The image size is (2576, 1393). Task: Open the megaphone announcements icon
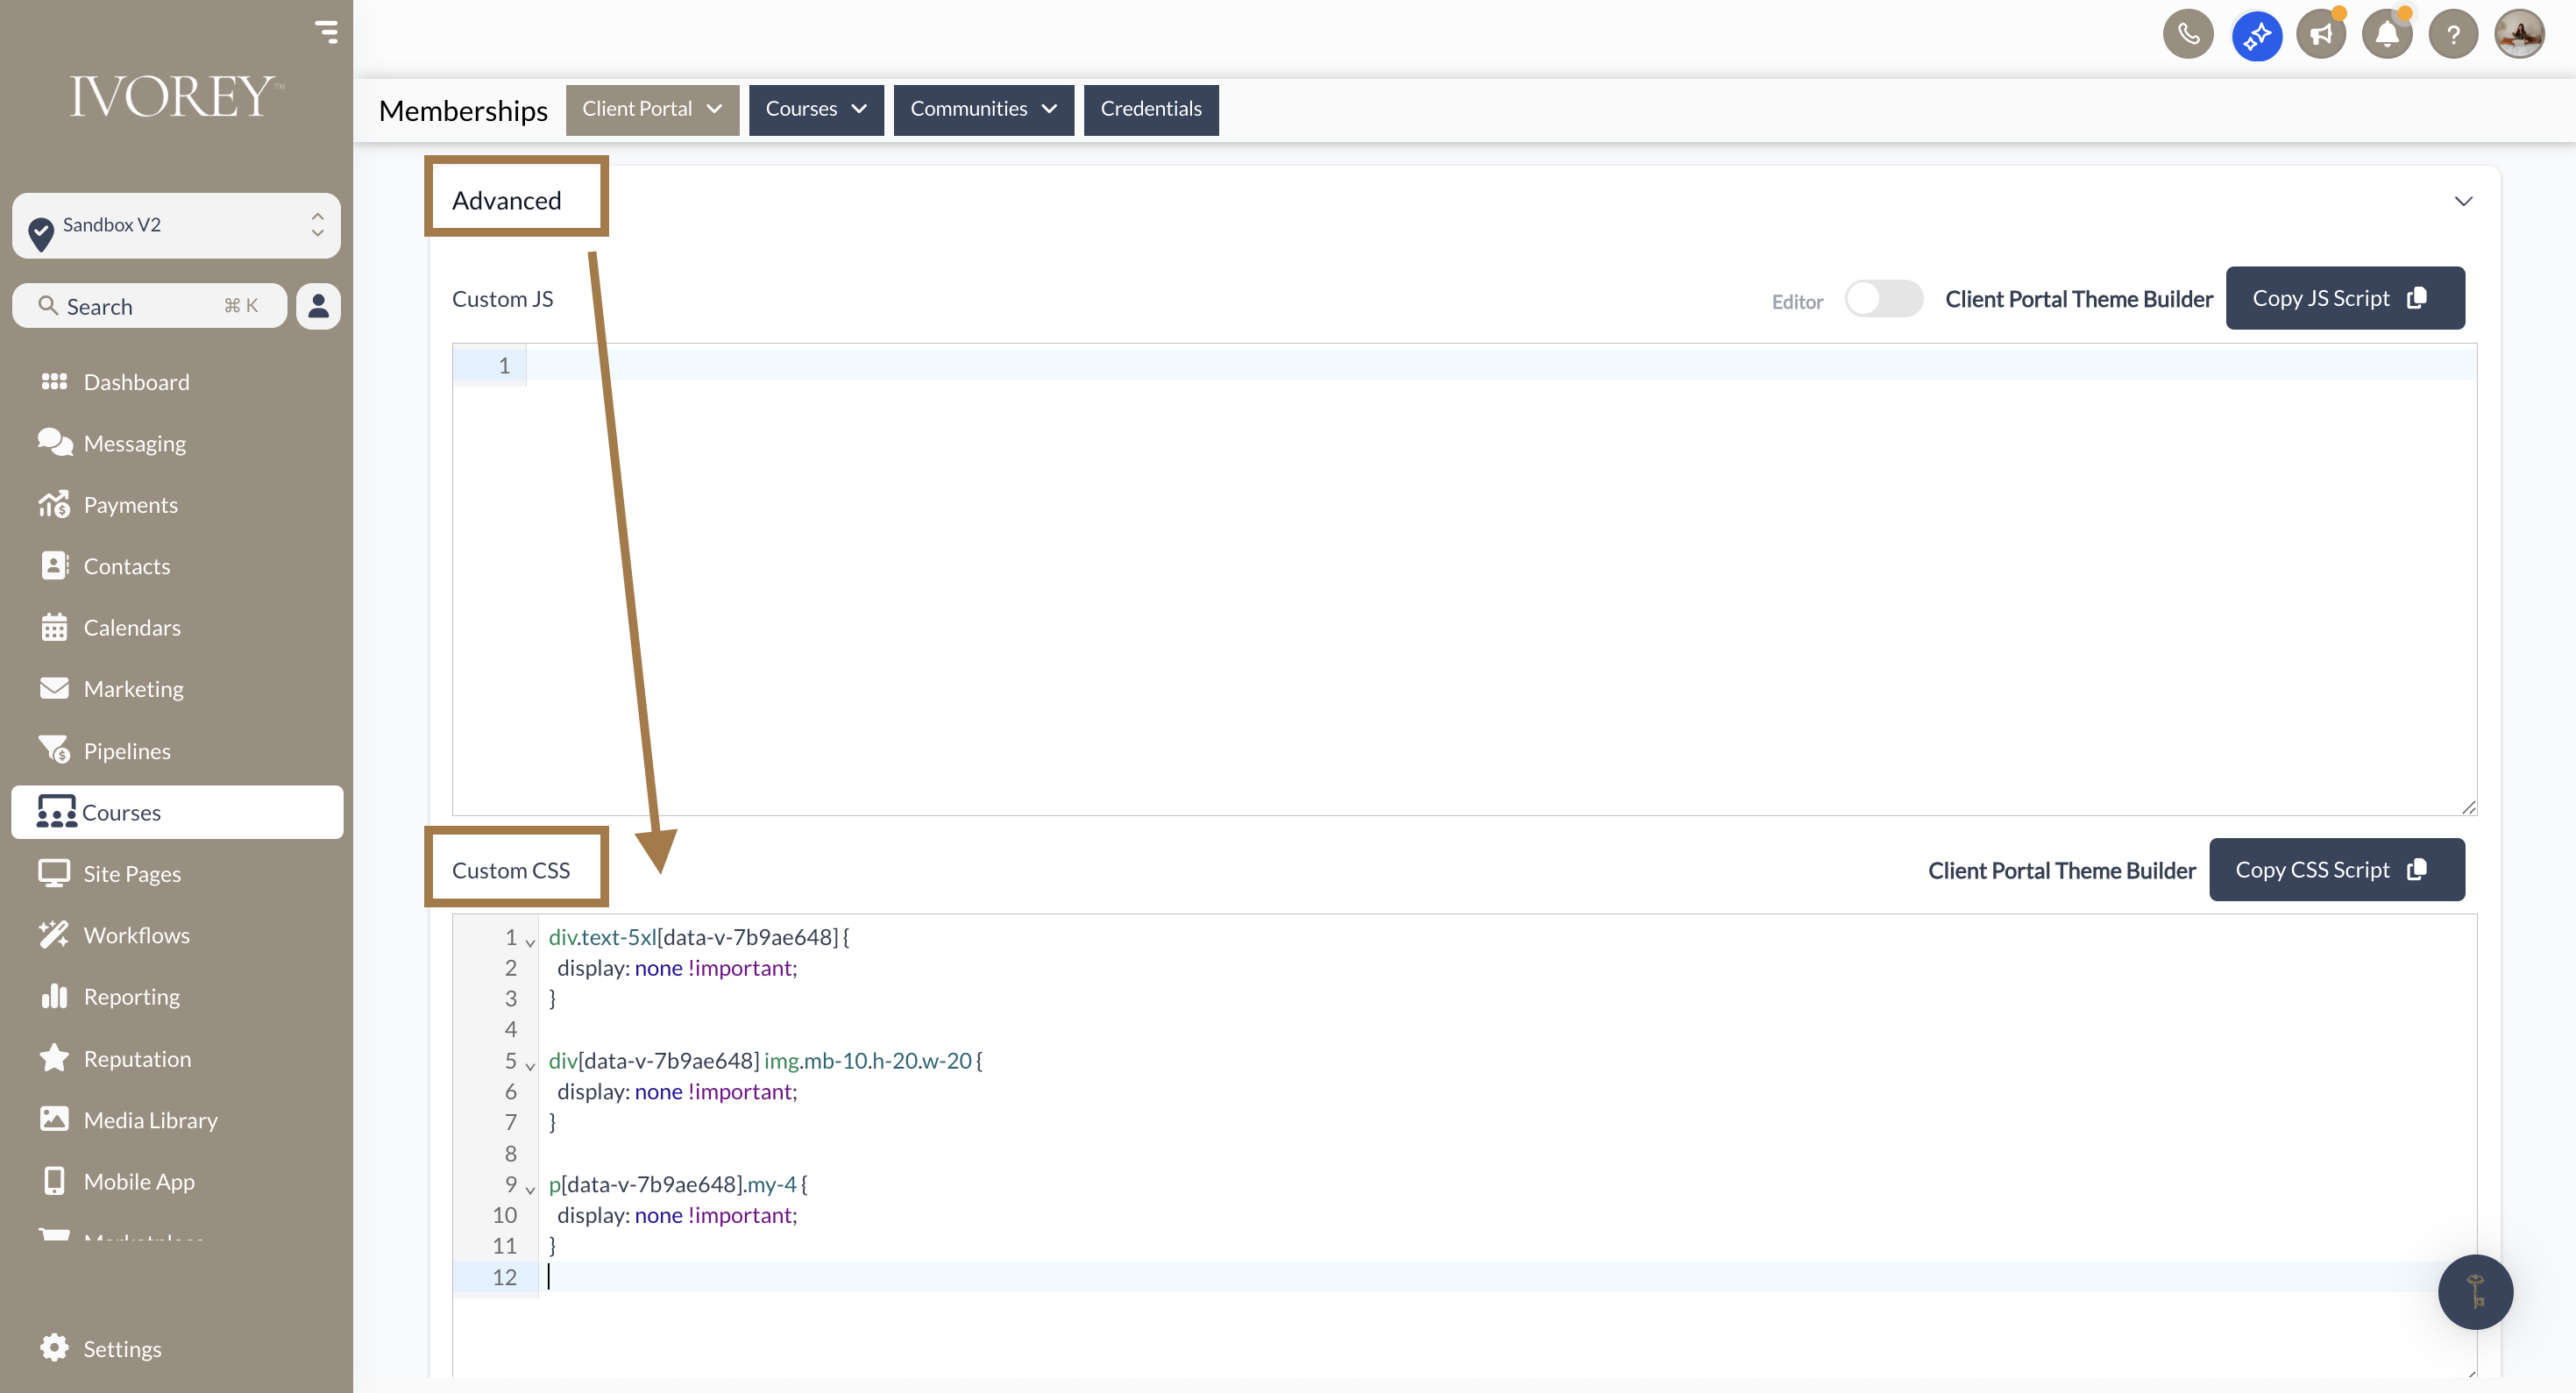tap(2320, 36)
